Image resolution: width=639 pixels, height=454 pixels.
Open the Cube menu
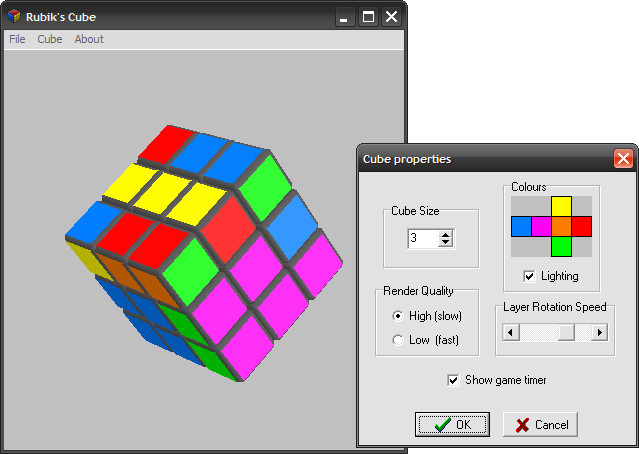(x=50, y=39)
